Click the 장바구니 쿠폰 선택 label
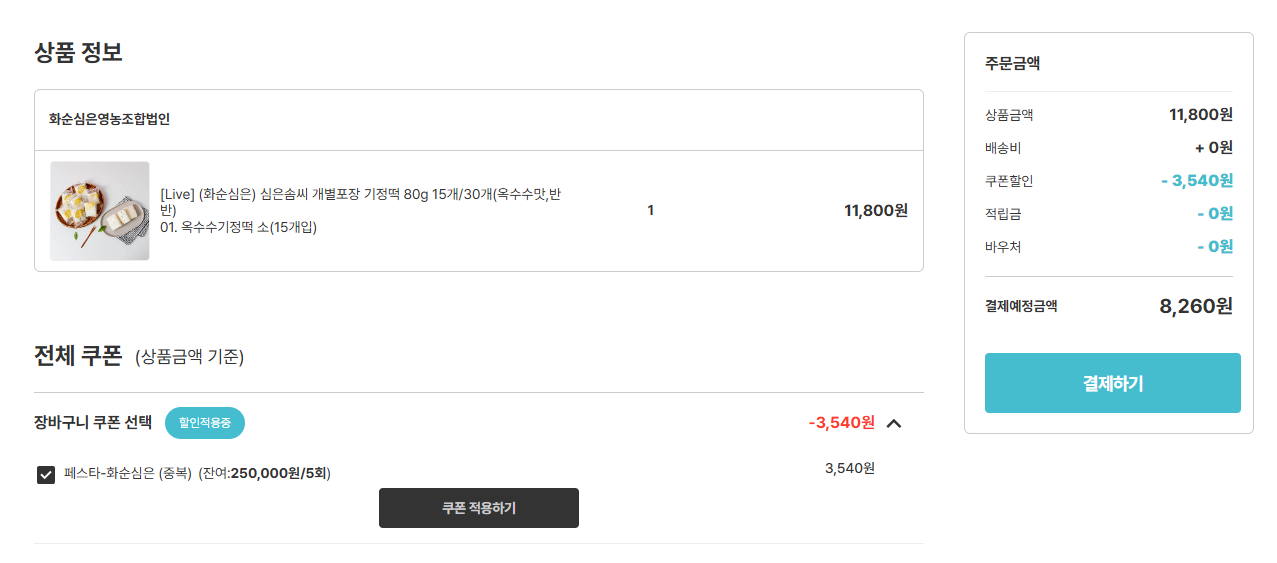 click(x=93, y=422)
